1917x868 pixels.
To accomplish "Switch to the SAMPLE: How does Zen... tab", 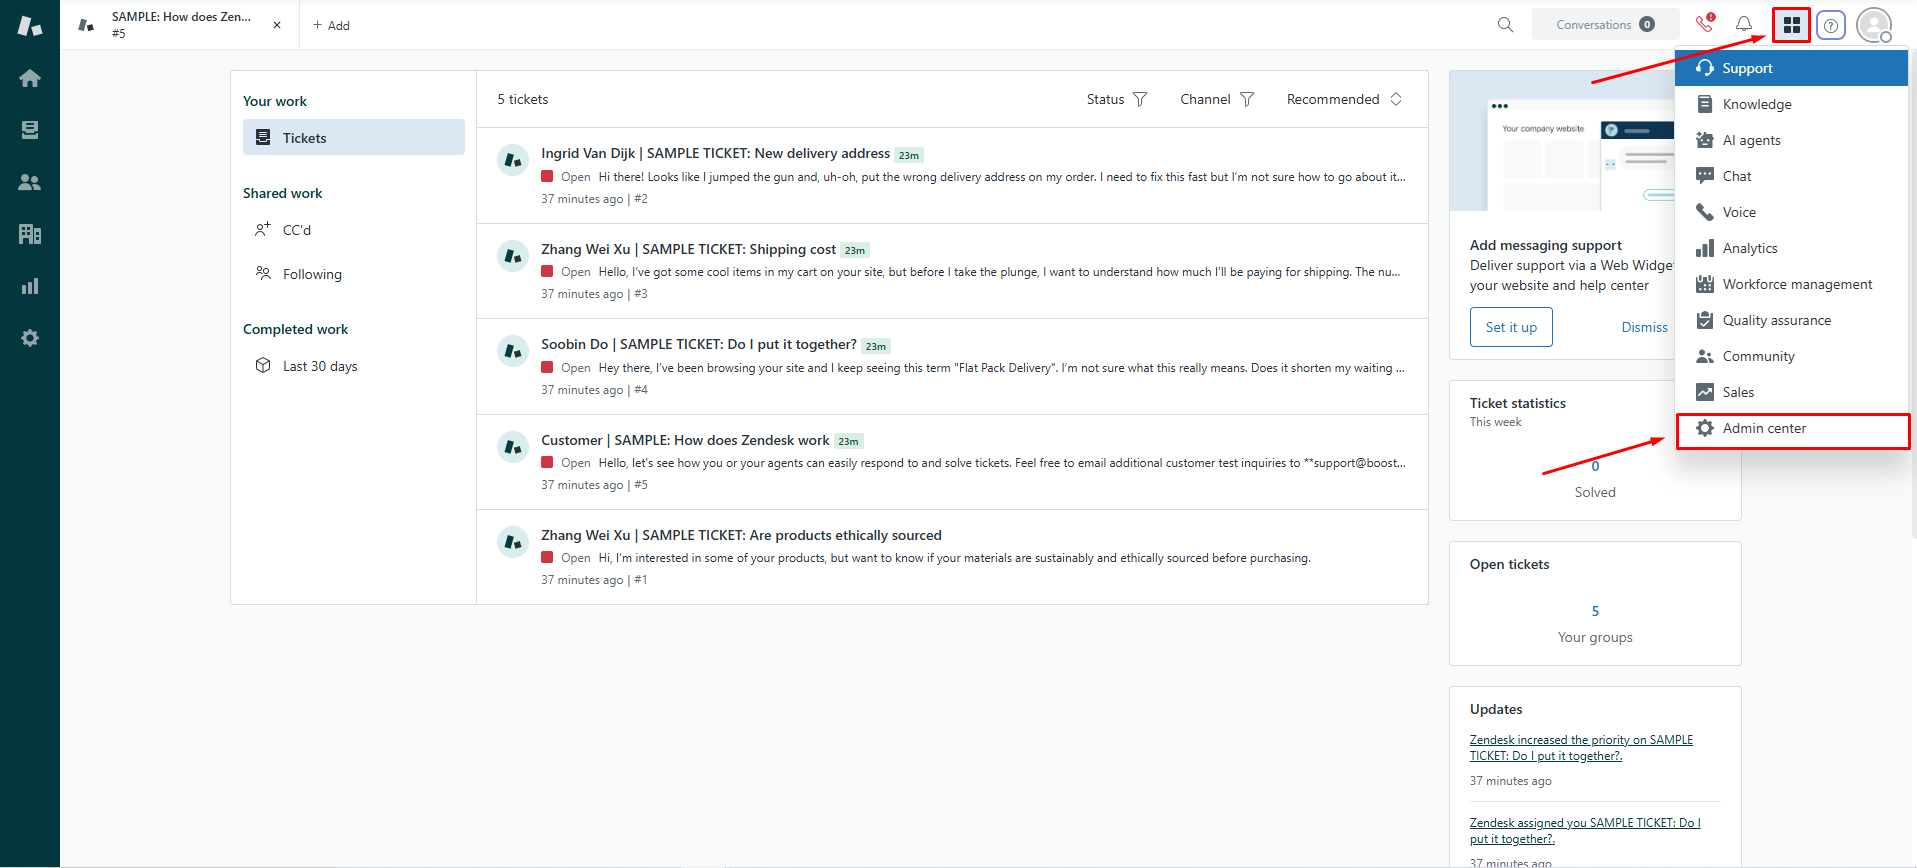I will click(x=181, y=25).
